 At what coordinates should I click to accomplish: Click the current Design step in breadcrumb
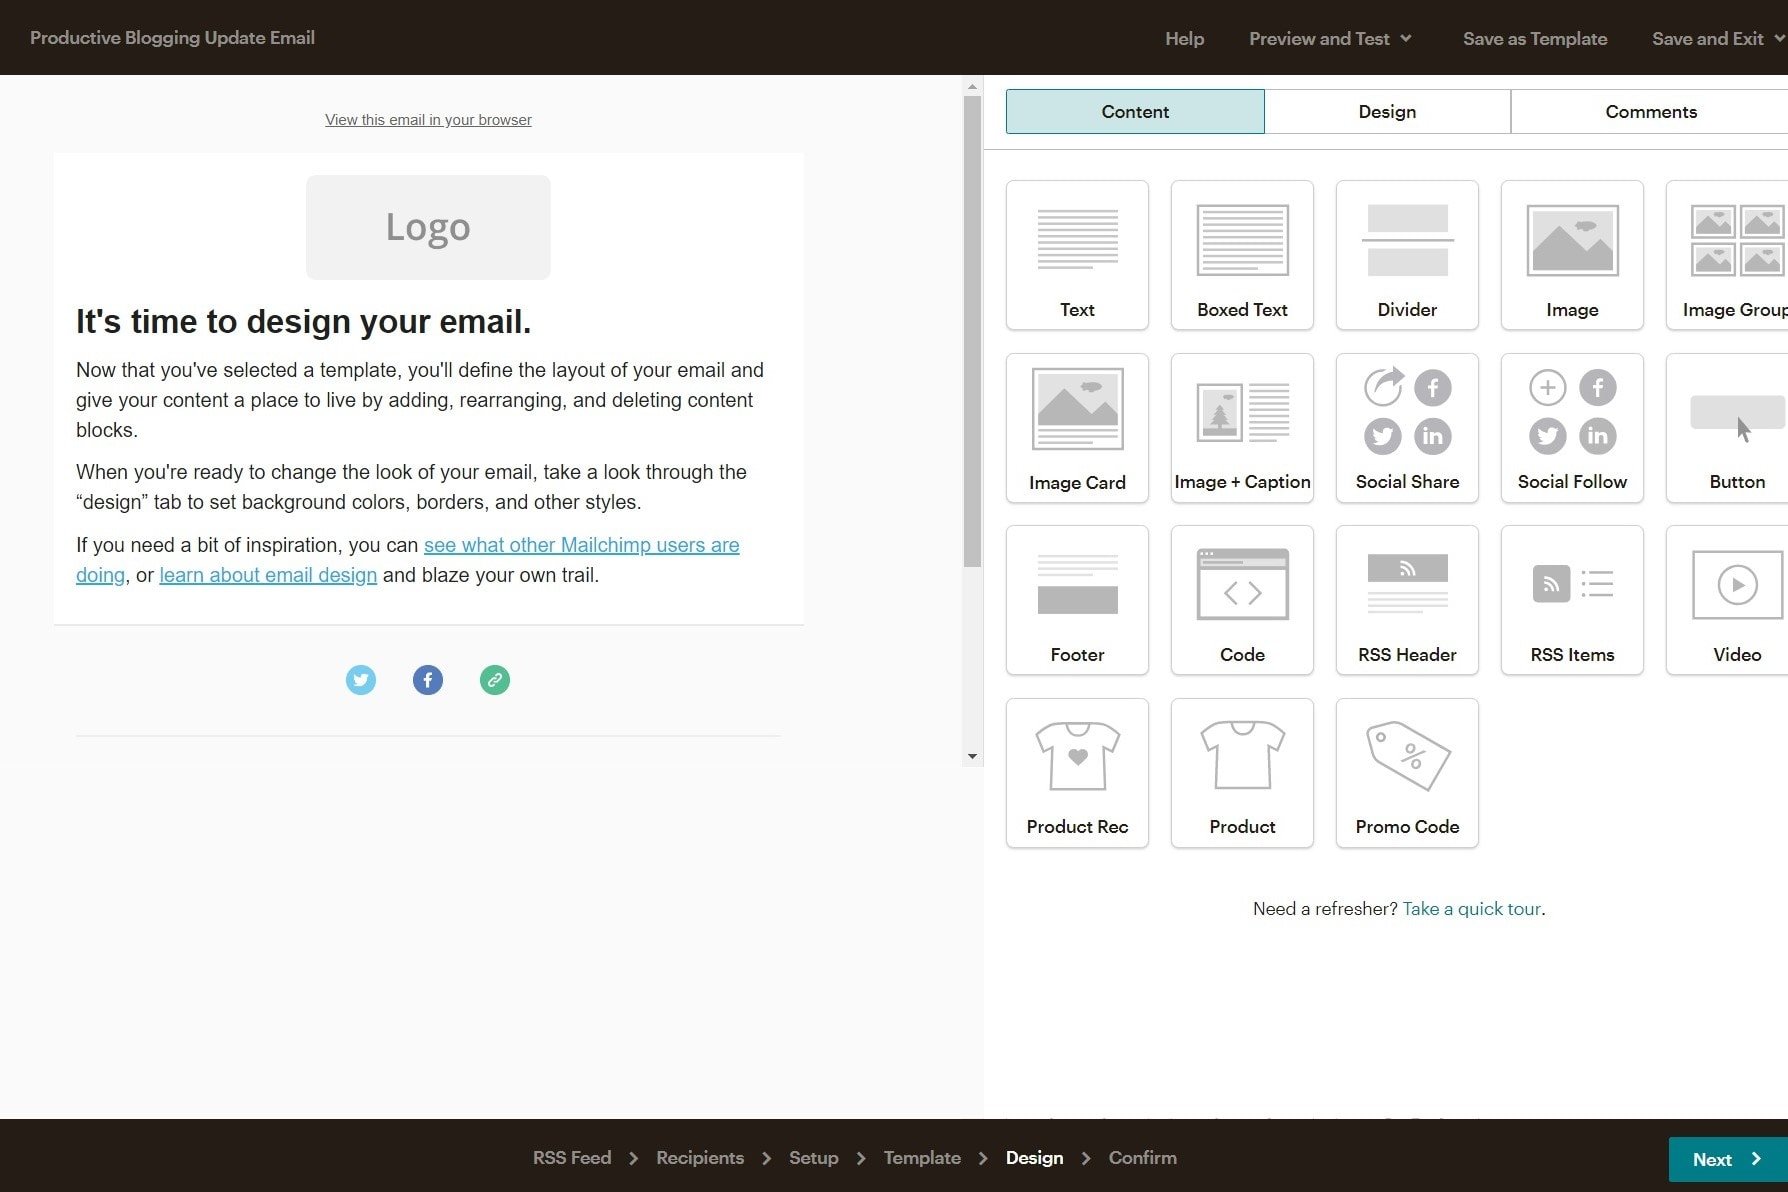tap(1034, 1157)
